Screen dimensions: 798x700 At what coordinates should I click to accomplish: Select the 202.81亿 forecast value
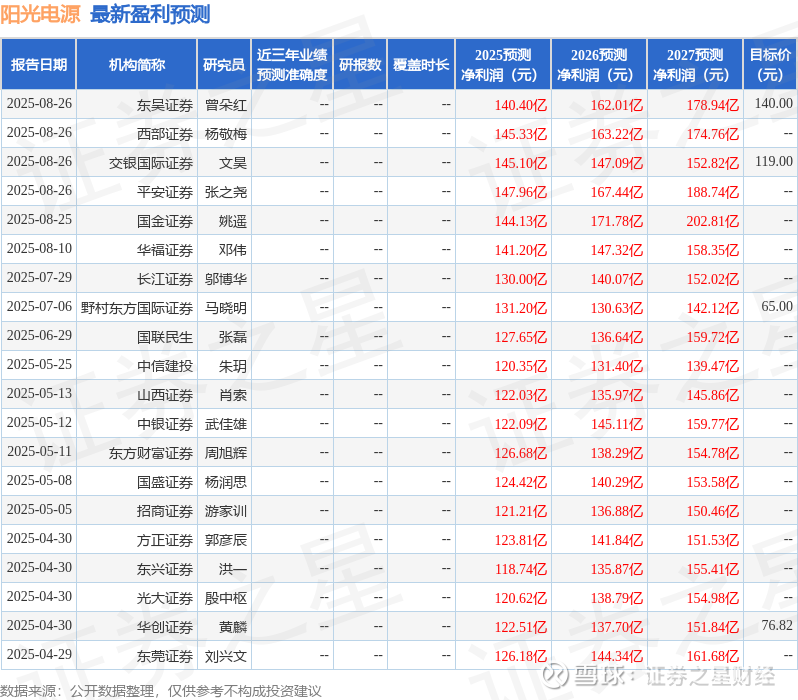click(x=713, y=221)
